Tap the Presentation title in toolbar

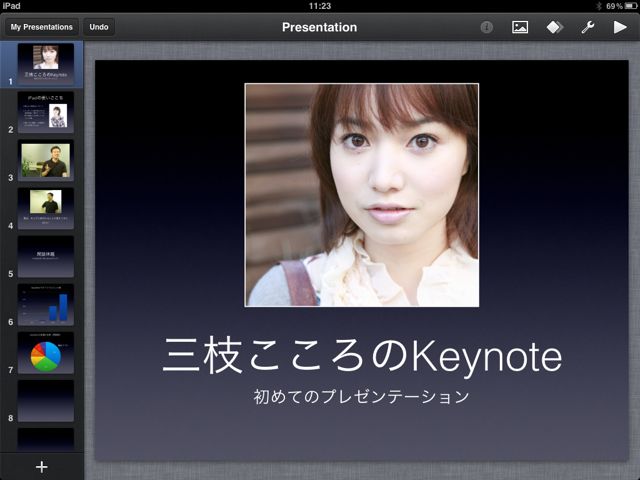(x=319, y=27)
